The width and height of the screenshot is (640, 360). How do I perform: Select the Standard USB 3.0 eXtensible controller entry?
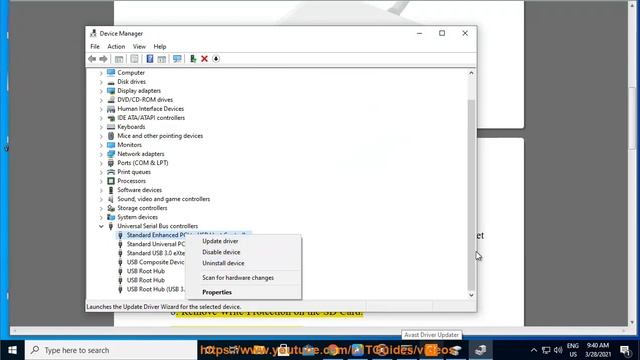156,253
